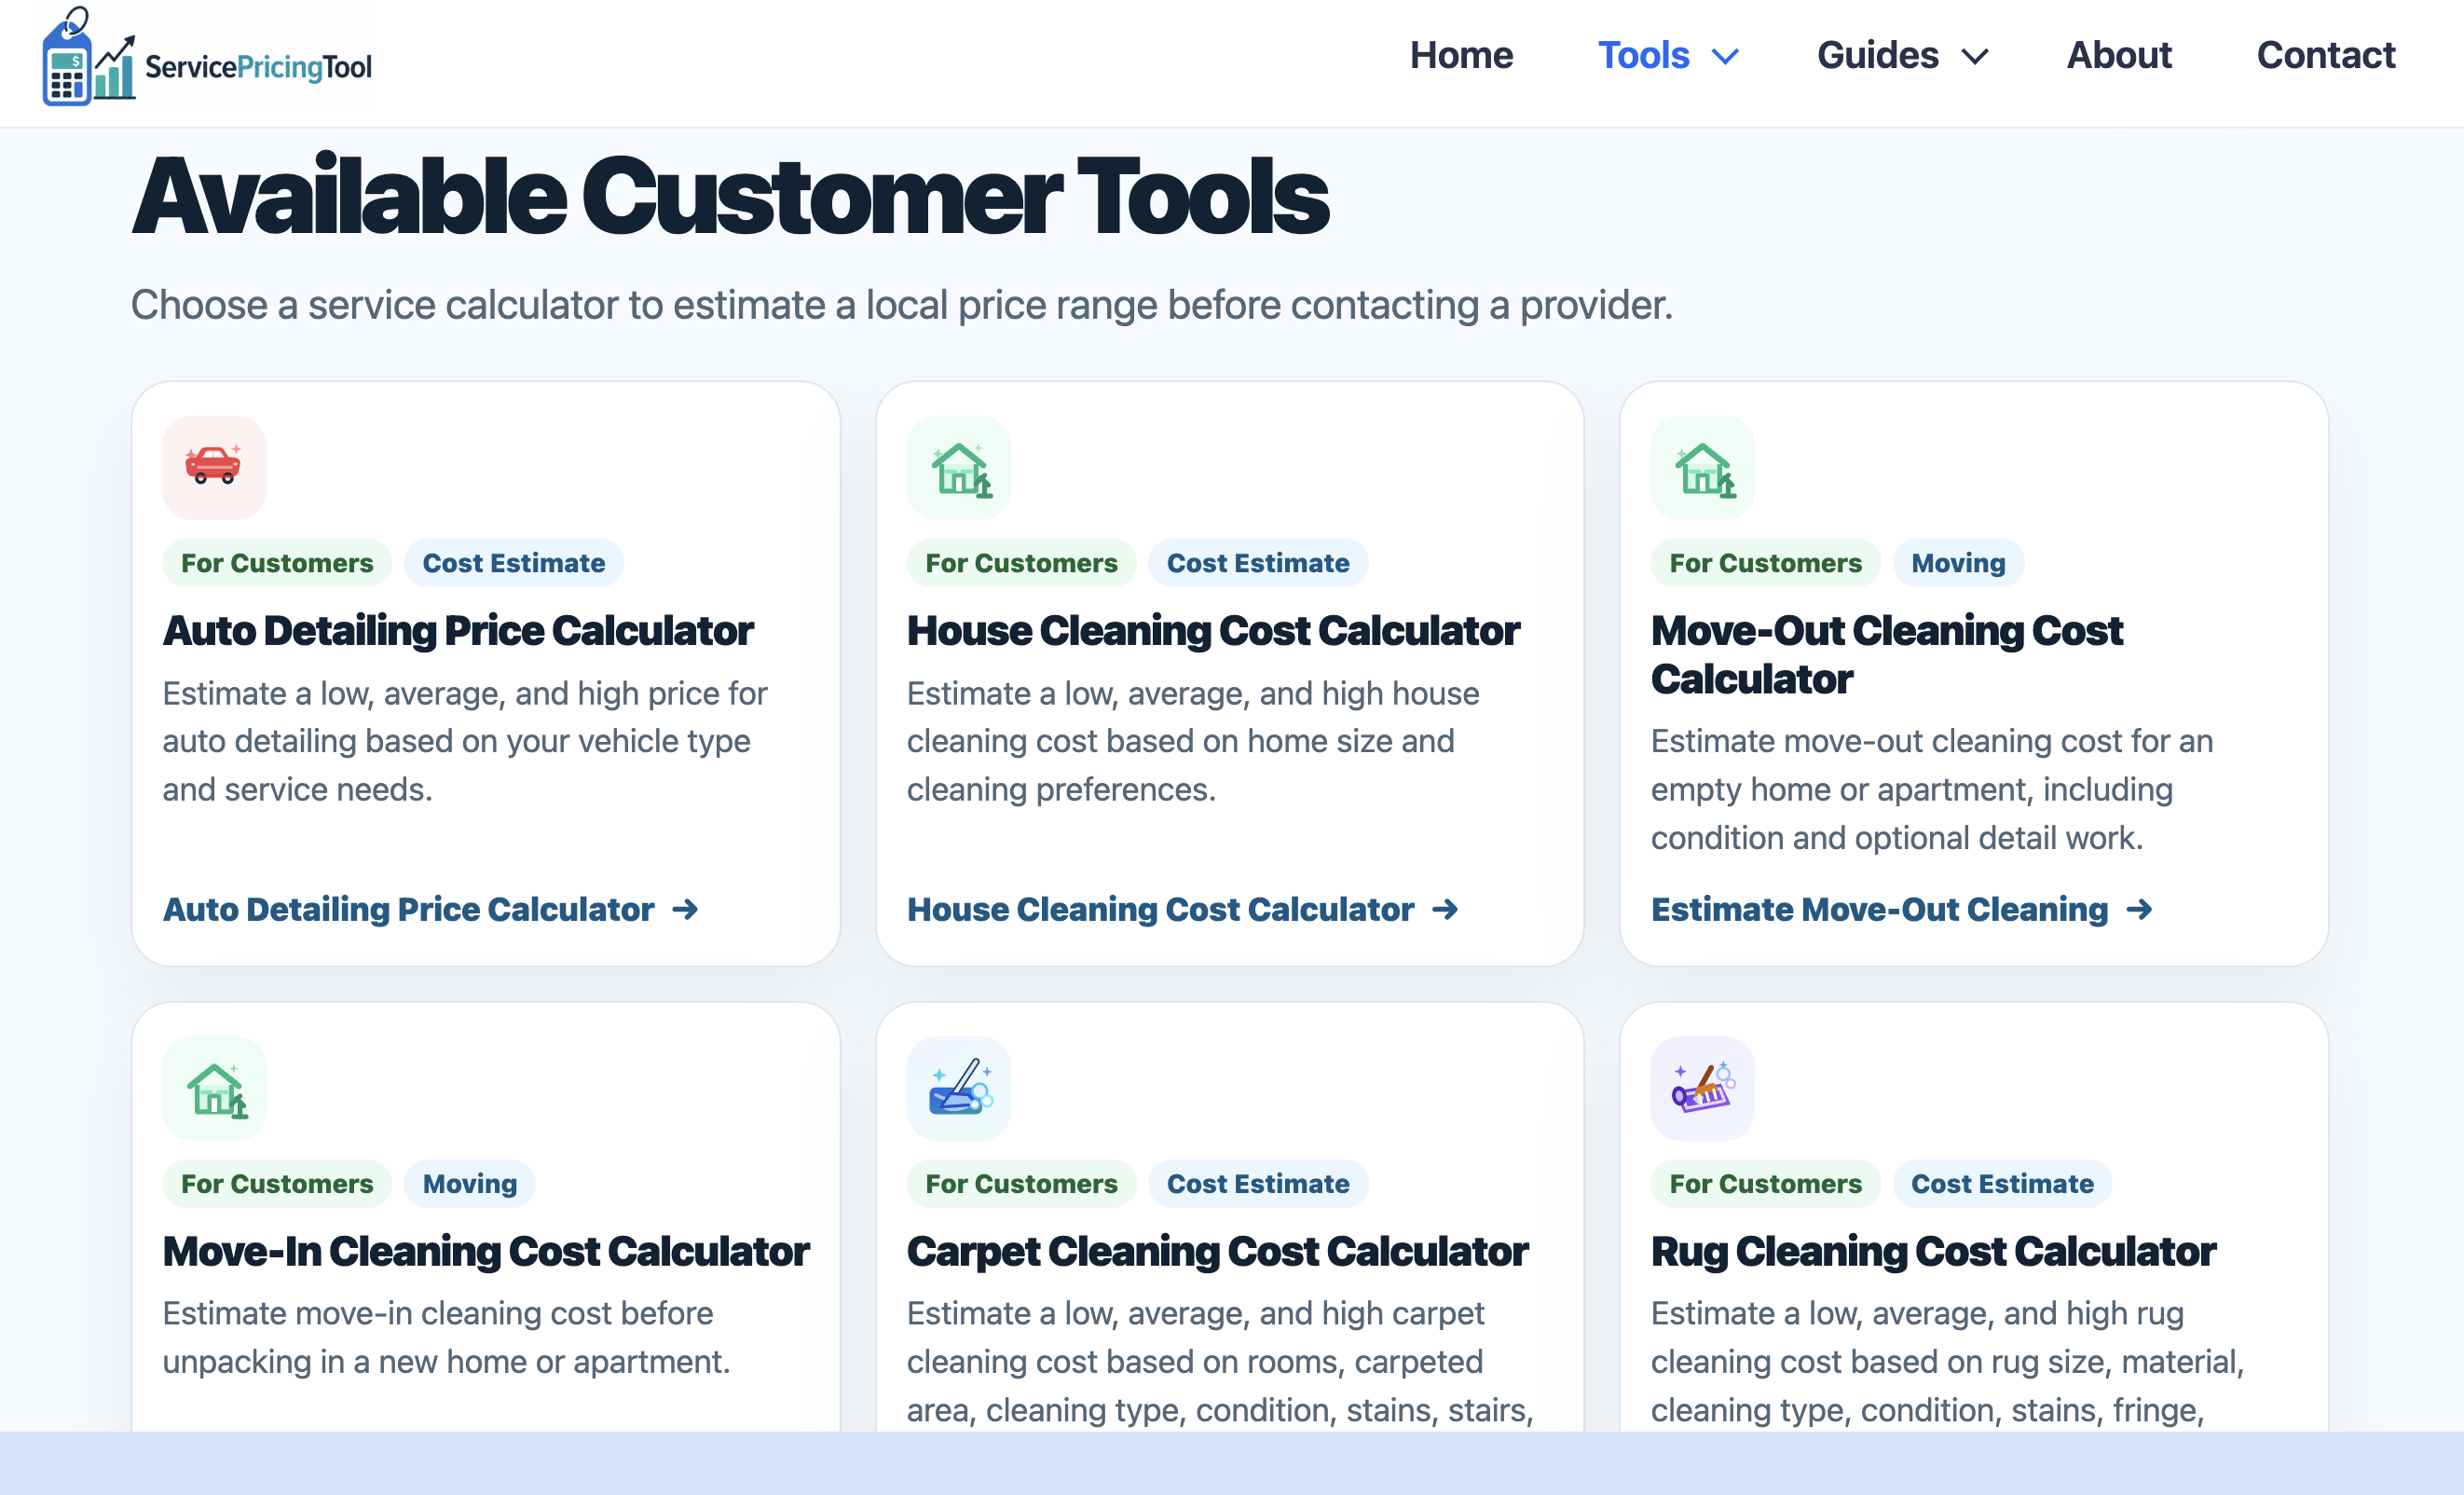Click the Rug Cleaning card description text

point(1948,1361)
